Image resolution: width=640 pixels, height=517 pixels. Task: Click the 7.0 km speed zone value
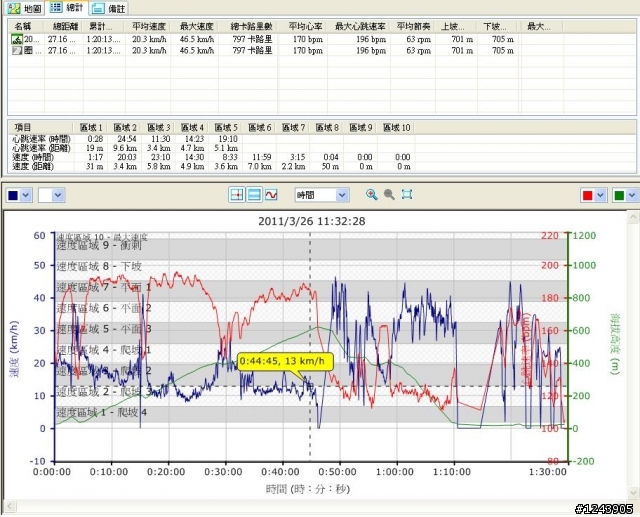(260, 166)
